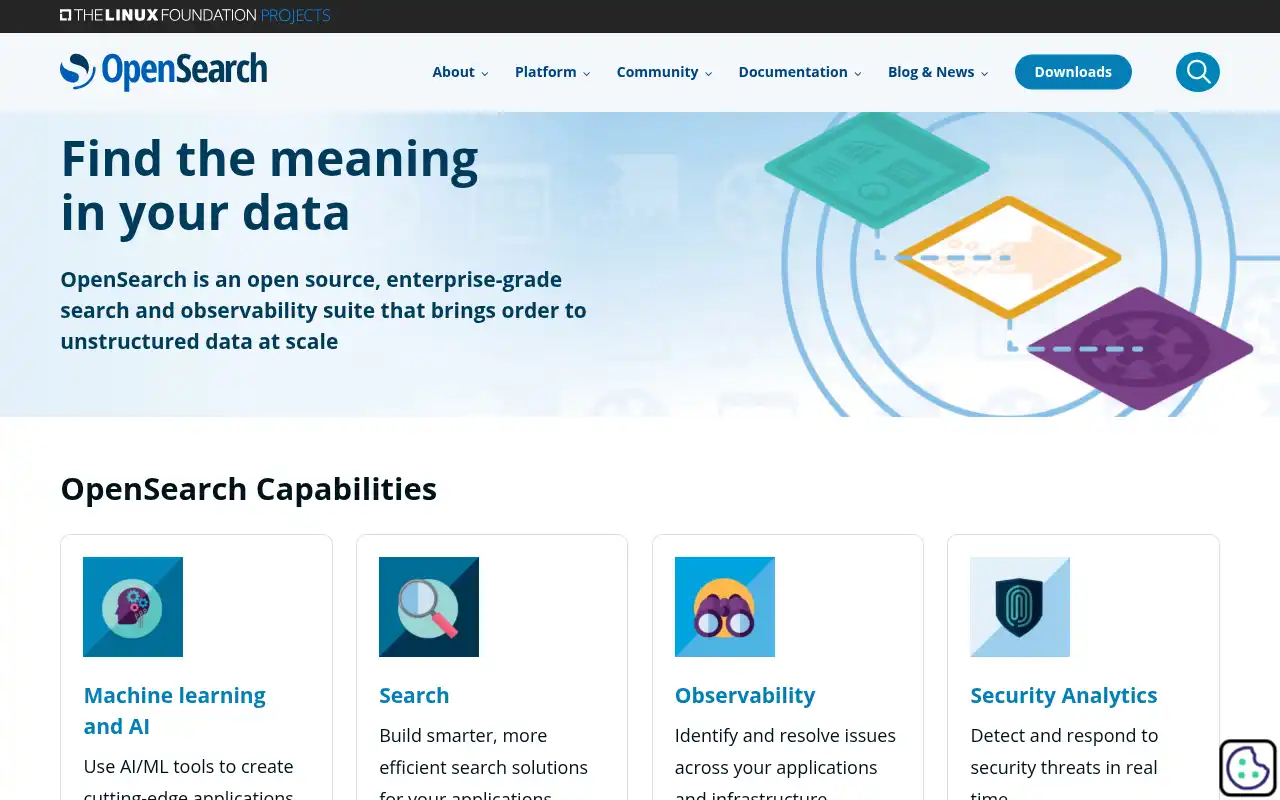Click the hero diamond flow illustration
The image size is (1280, 800).
tap(1008, 262)
